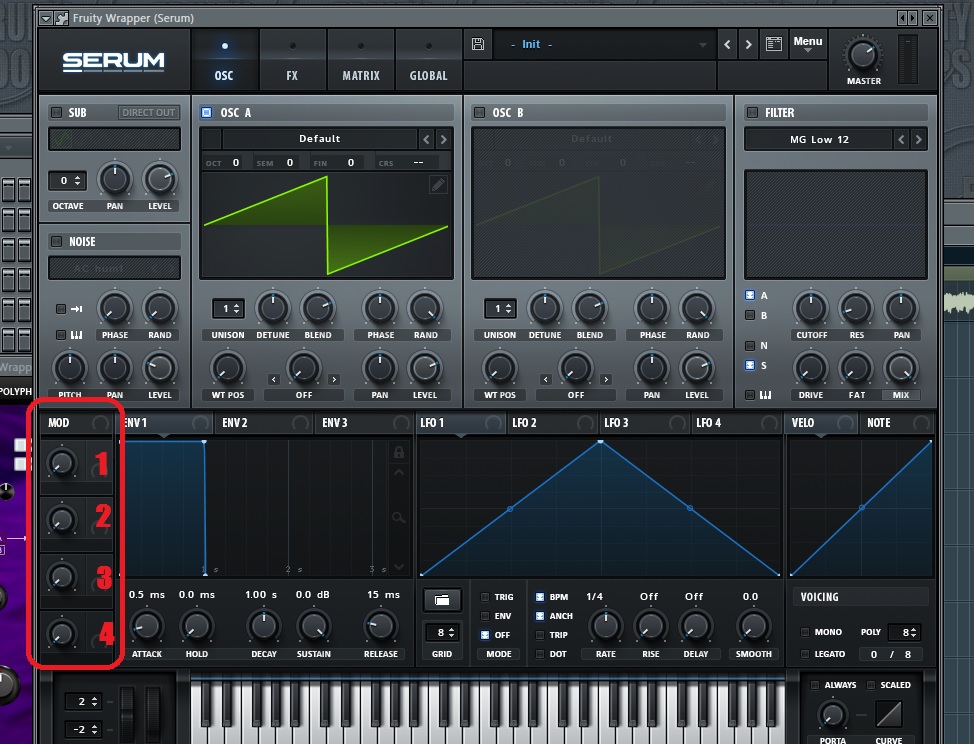This screenshot has width=974, height=744.
Task: Enable the SUB oscillator
Action: [x=57, y=112]
